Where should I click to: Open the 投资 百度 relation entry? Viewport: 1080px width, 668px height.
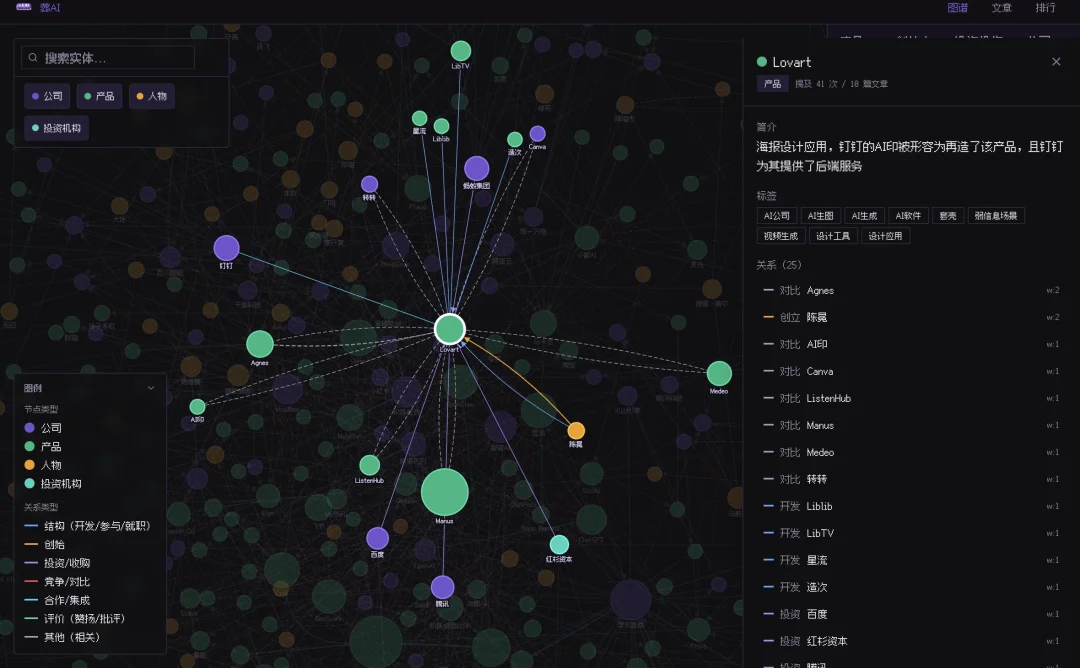[x=817, y=615]
